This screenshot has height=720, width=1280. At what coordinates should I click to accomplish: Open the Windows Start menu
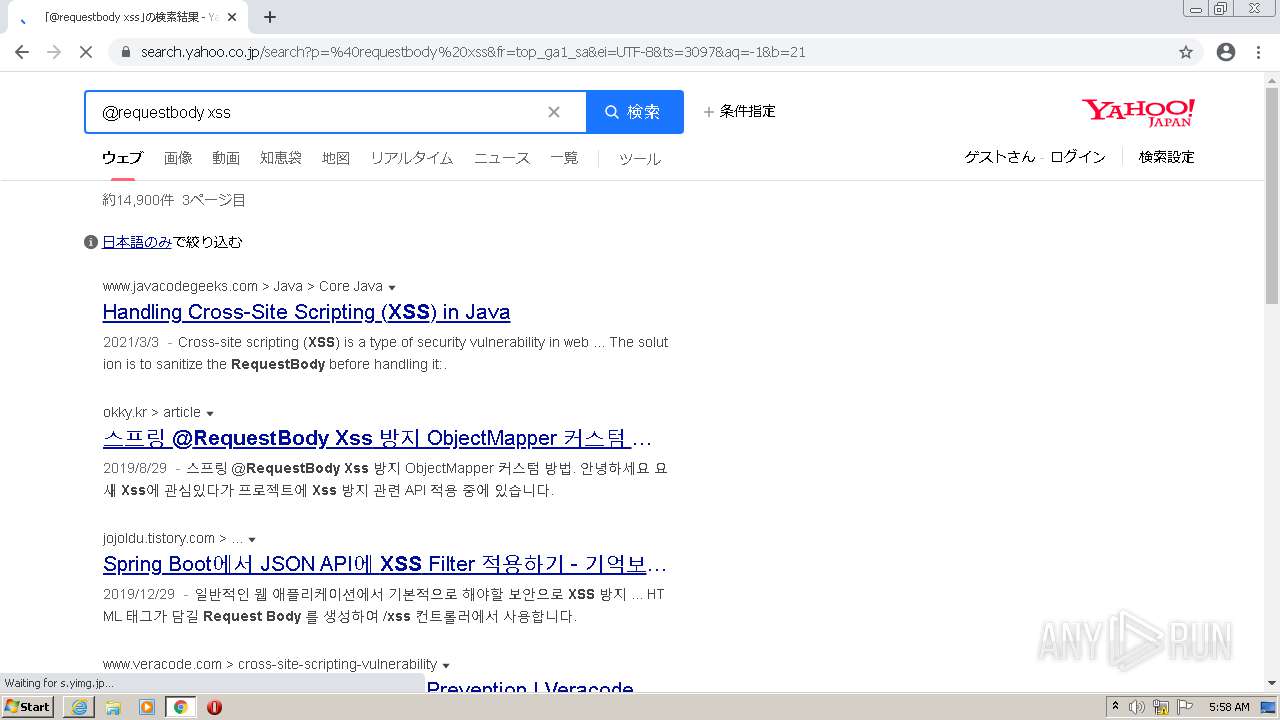[28, 707]
